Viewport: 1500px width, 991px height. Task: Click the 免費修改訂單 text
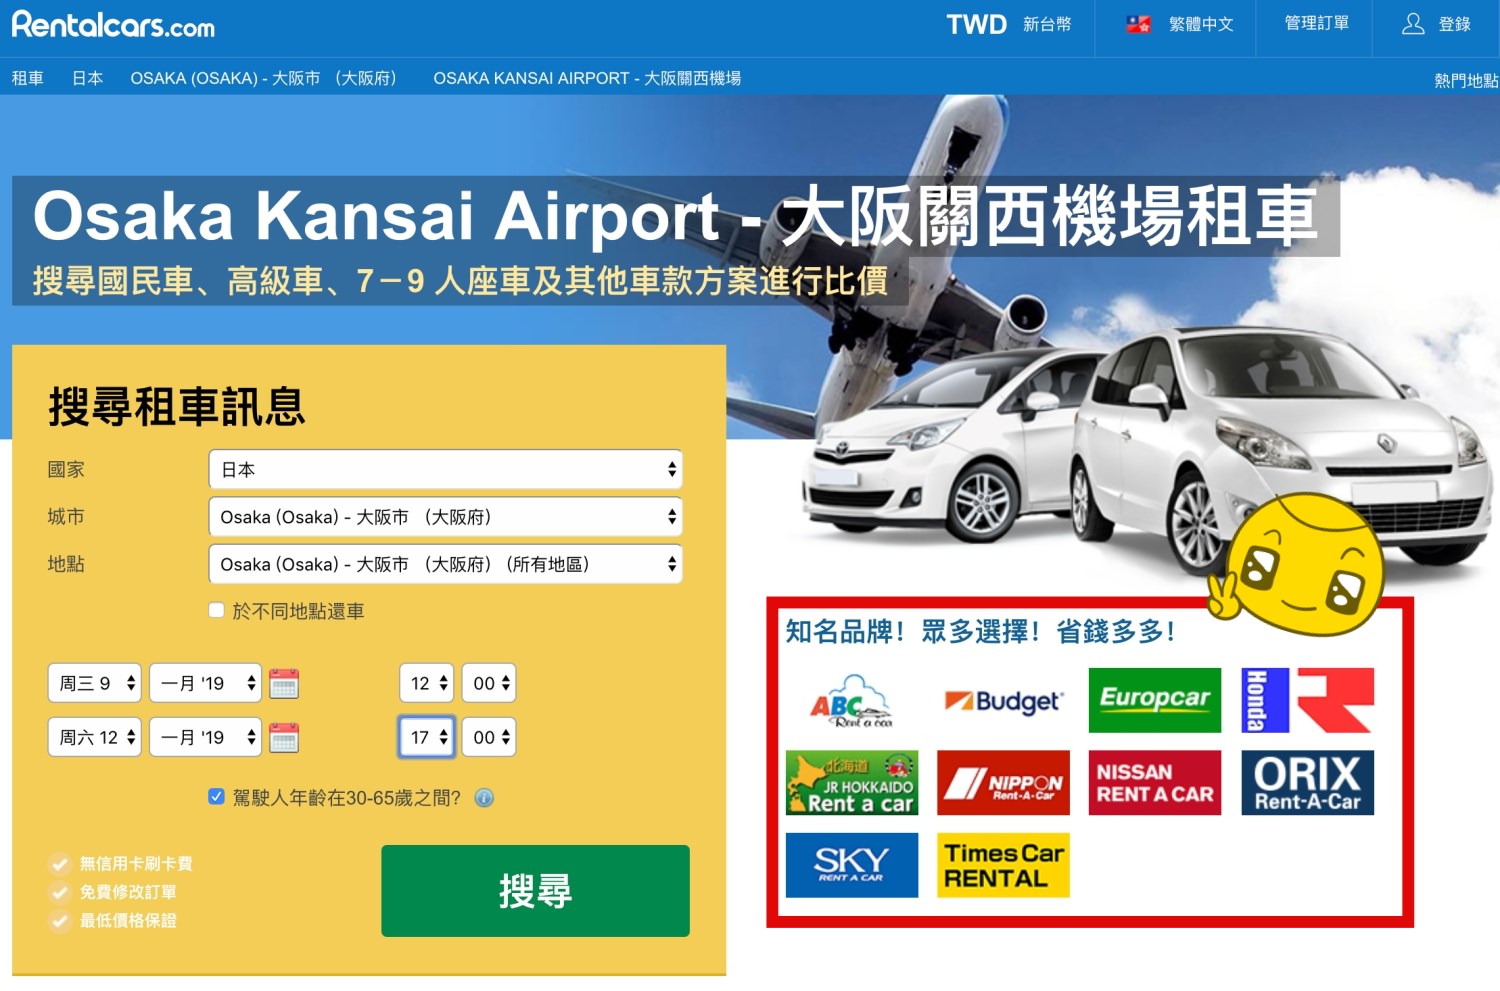tap(128, 891)
